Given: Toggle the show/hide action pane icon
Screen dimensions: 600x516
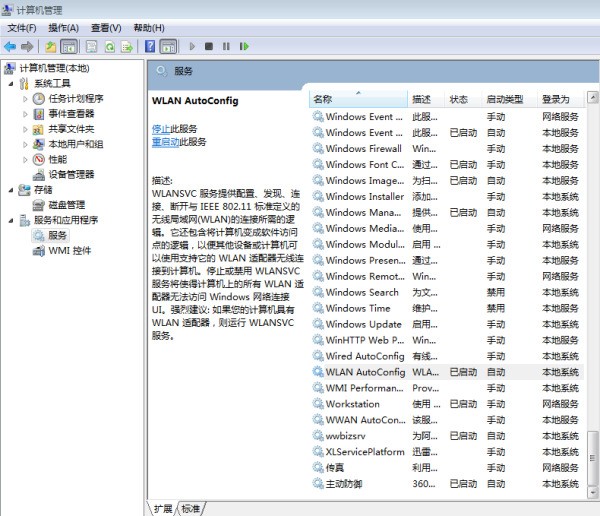Looking at the screenshot, I should (168, 47).
